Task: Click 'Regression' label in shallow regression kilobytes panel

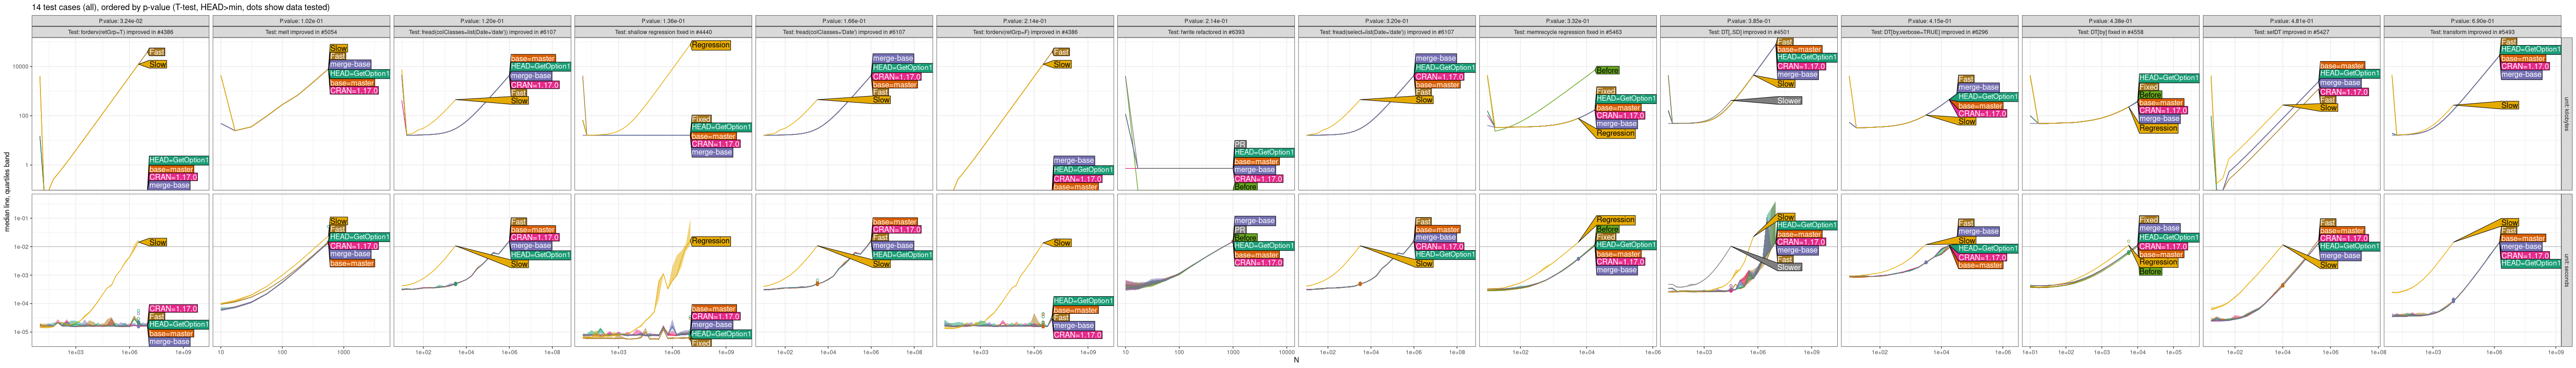Action: point(710,45)
